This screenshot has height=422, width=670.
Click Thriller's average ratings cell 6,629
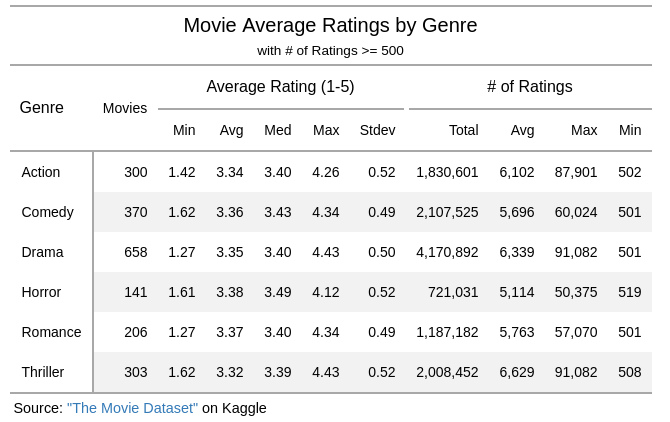pyautogui.click(x=517, y=372)
